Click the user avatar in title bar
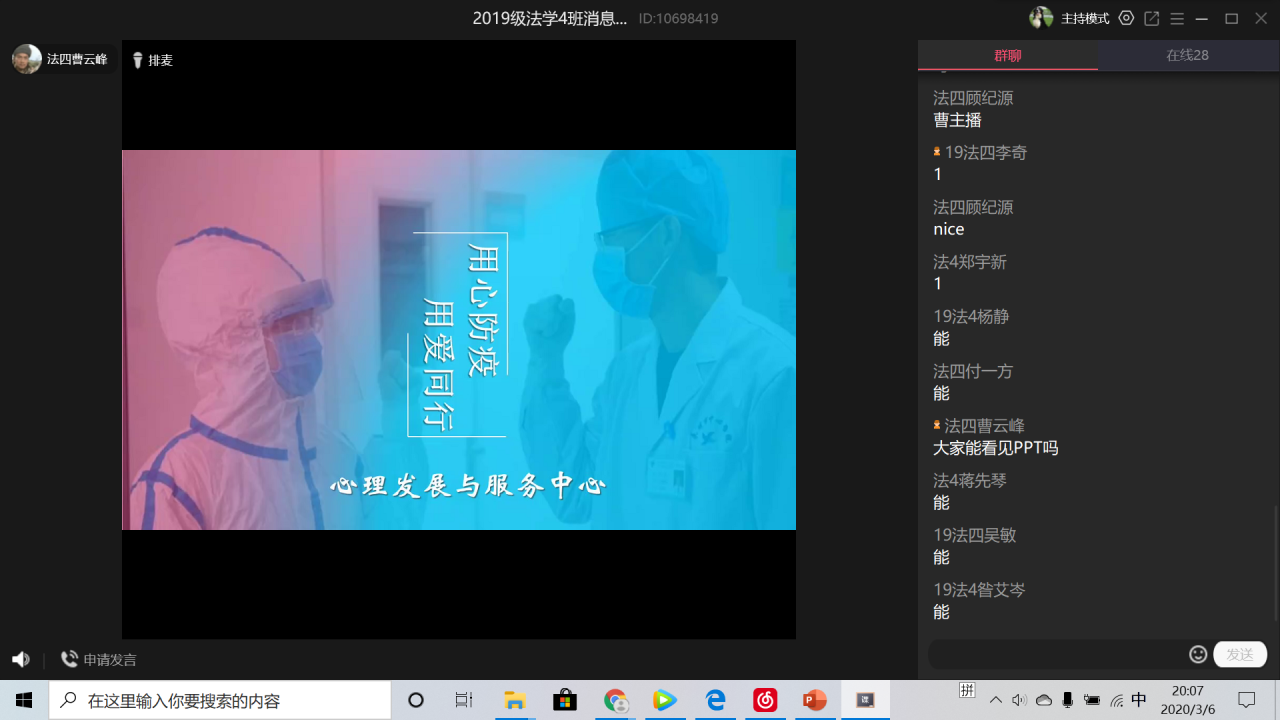 click(1041, 18)
